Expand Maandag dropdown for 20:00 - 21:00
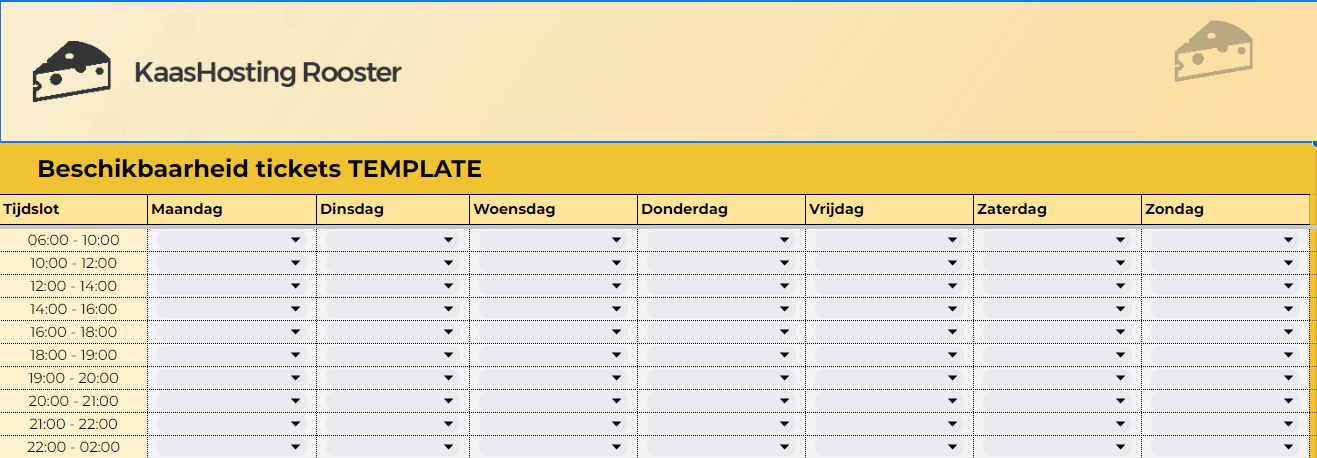This screenshot has height=458, width=1317. 295,401
